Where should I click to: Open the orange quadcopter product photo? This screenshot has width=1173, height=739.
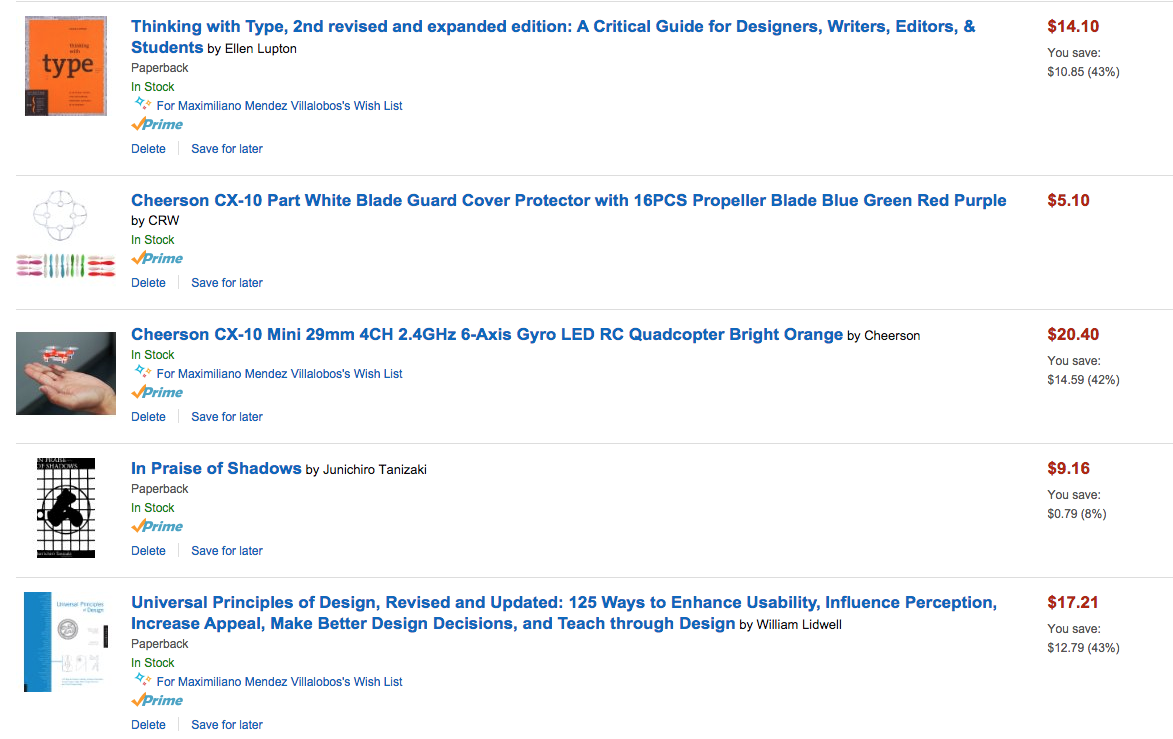tap(66, 373)
